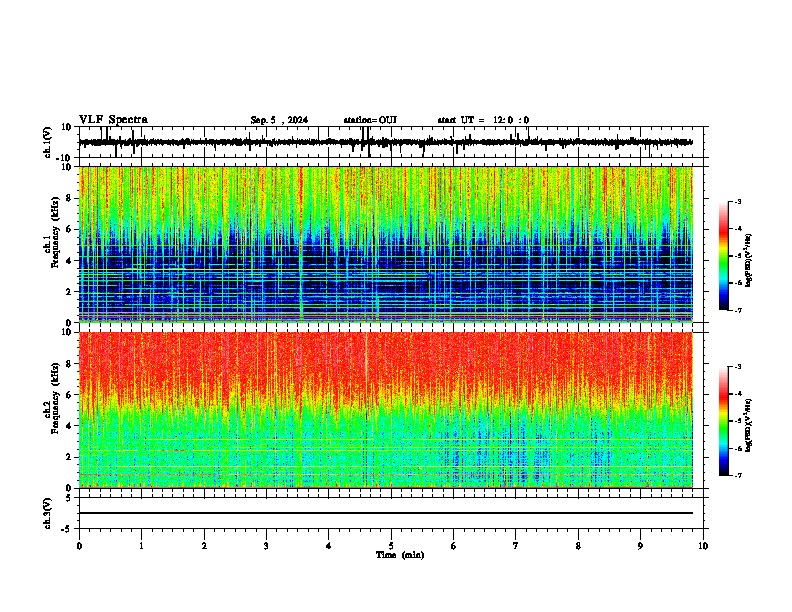Click the "VLF Spectra" title text
Viewport: 792px width, 612px height.
coord(113,120)
